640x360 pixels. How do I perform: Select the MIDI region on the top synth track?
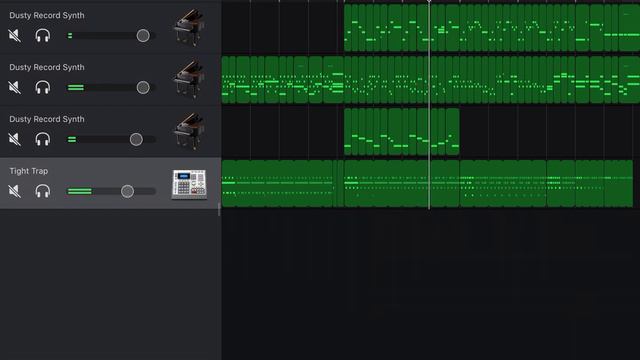[x=492, y=28]
